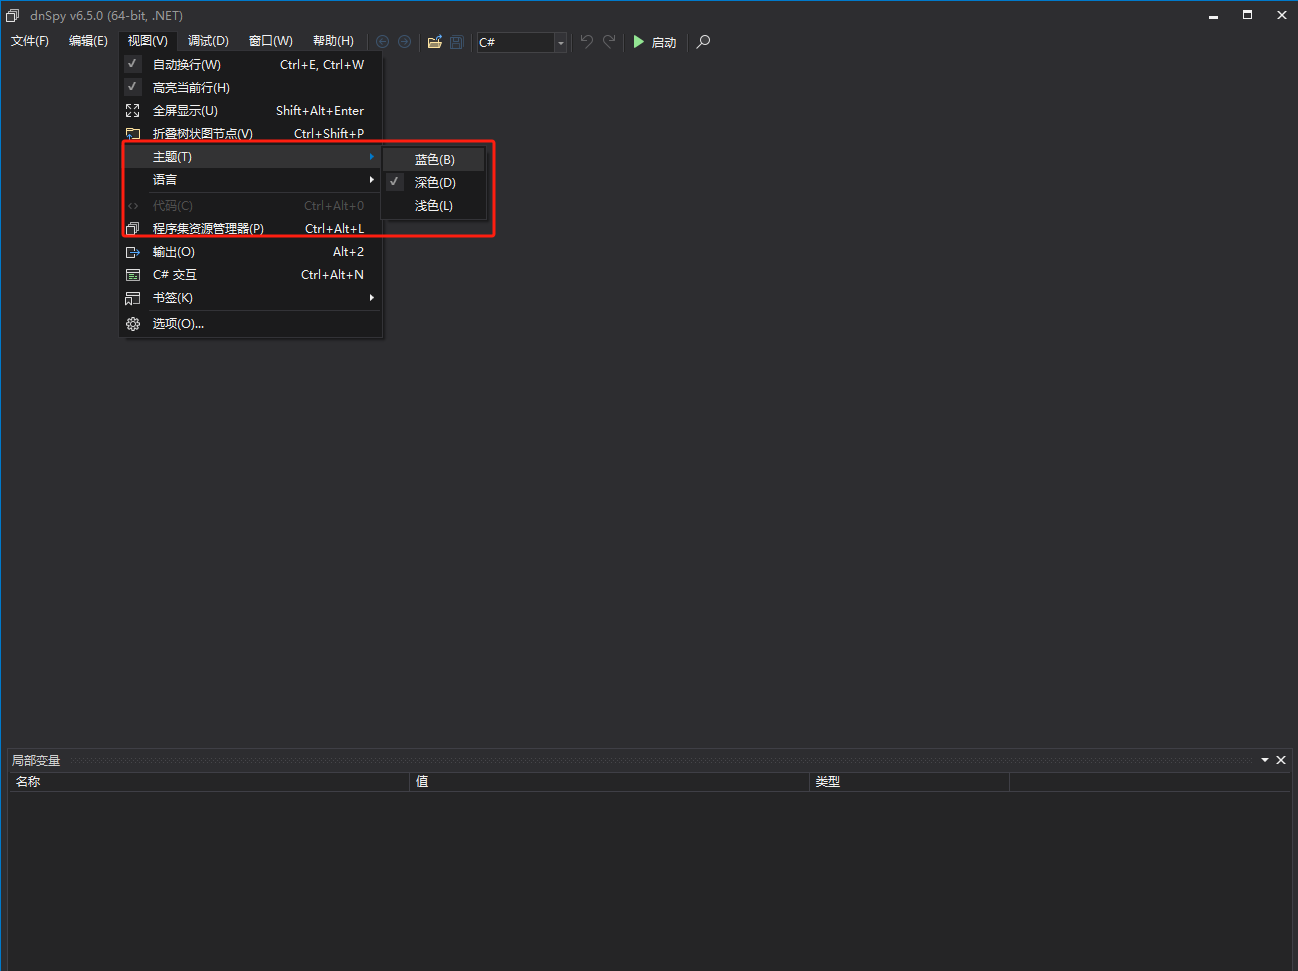This screenshot has width=1298, height=971.
Task: Click the 类型 column header
Action: [x=909, y=782]
